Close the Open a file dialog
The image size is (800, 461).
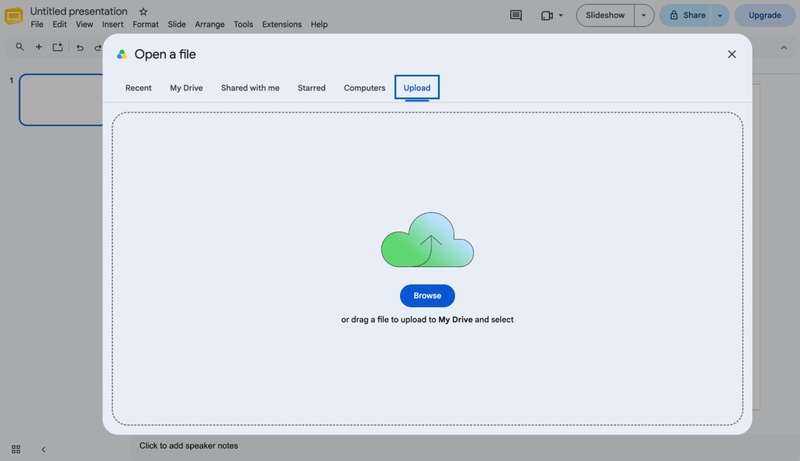coord(732,54)
